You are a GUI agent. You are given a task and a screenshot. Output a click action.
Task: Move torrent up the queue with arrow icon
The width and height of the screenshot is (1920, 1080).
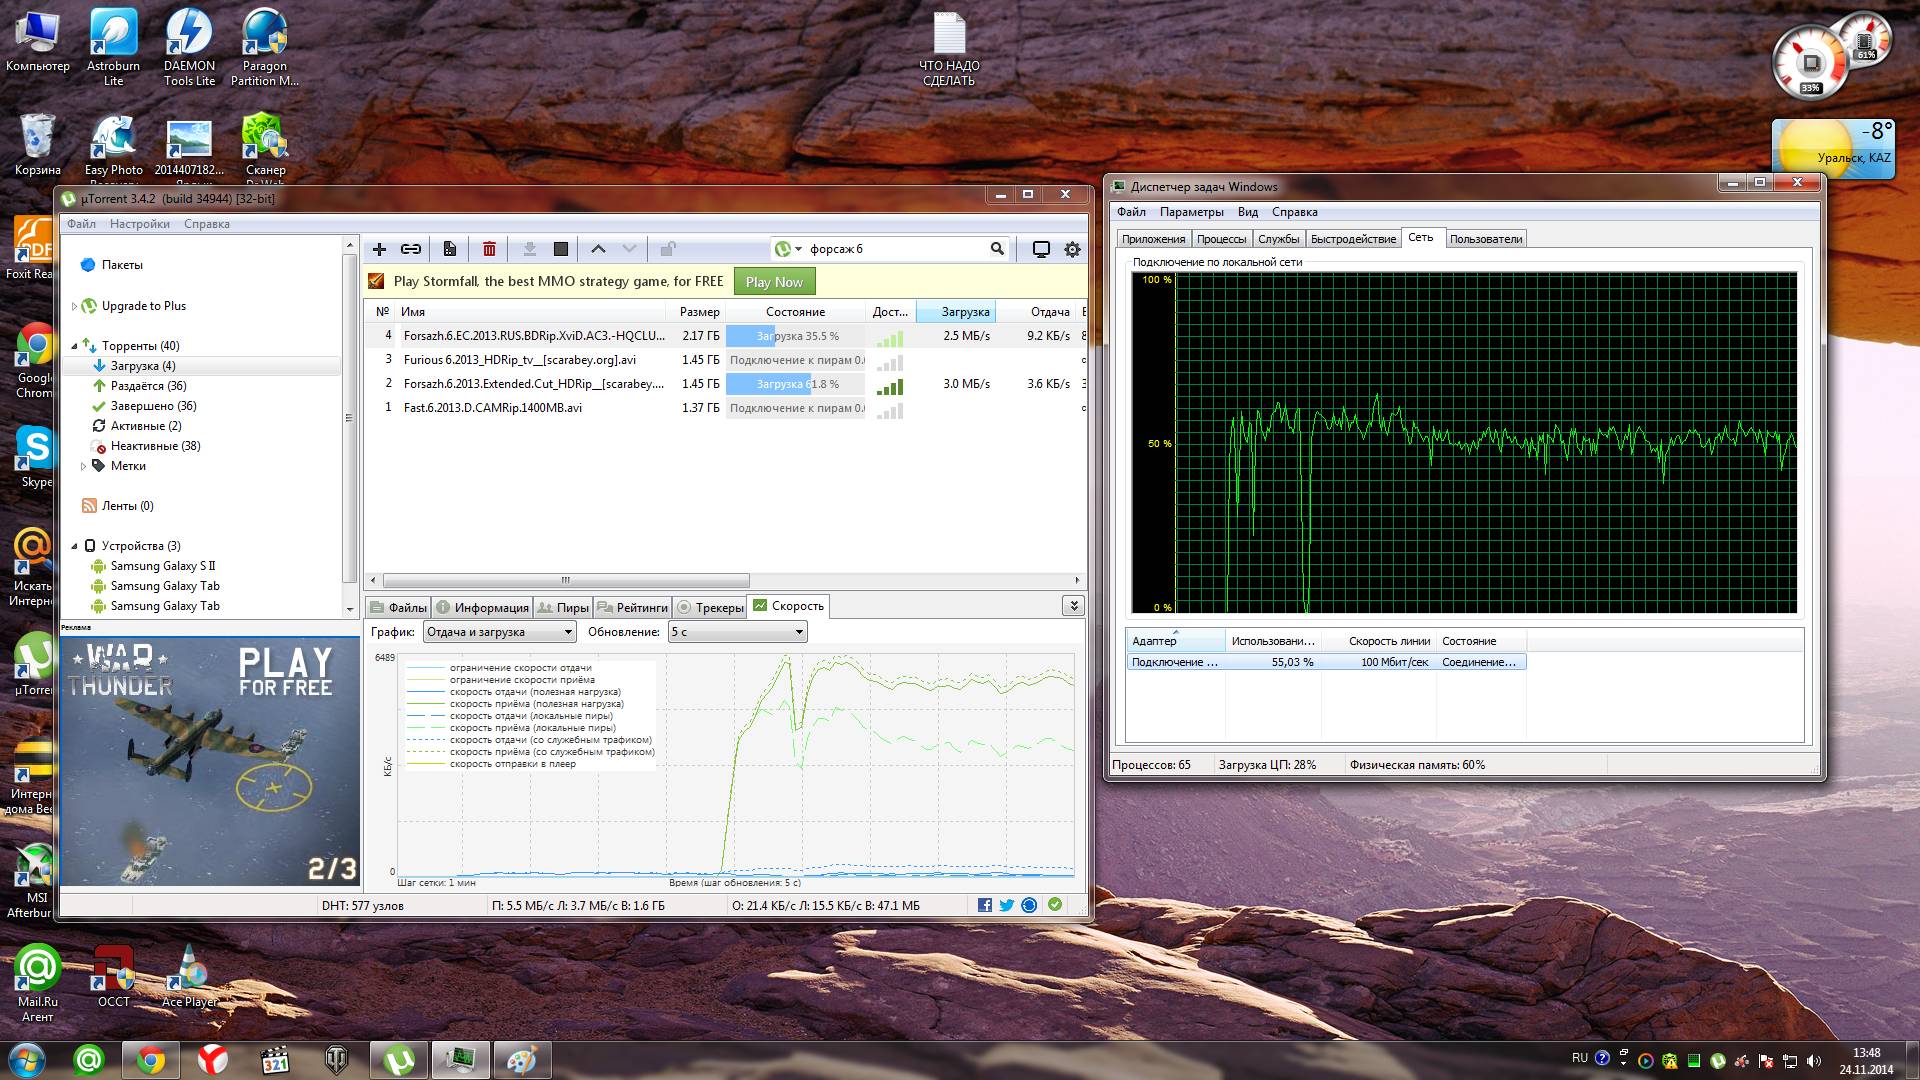pos(598,249)
